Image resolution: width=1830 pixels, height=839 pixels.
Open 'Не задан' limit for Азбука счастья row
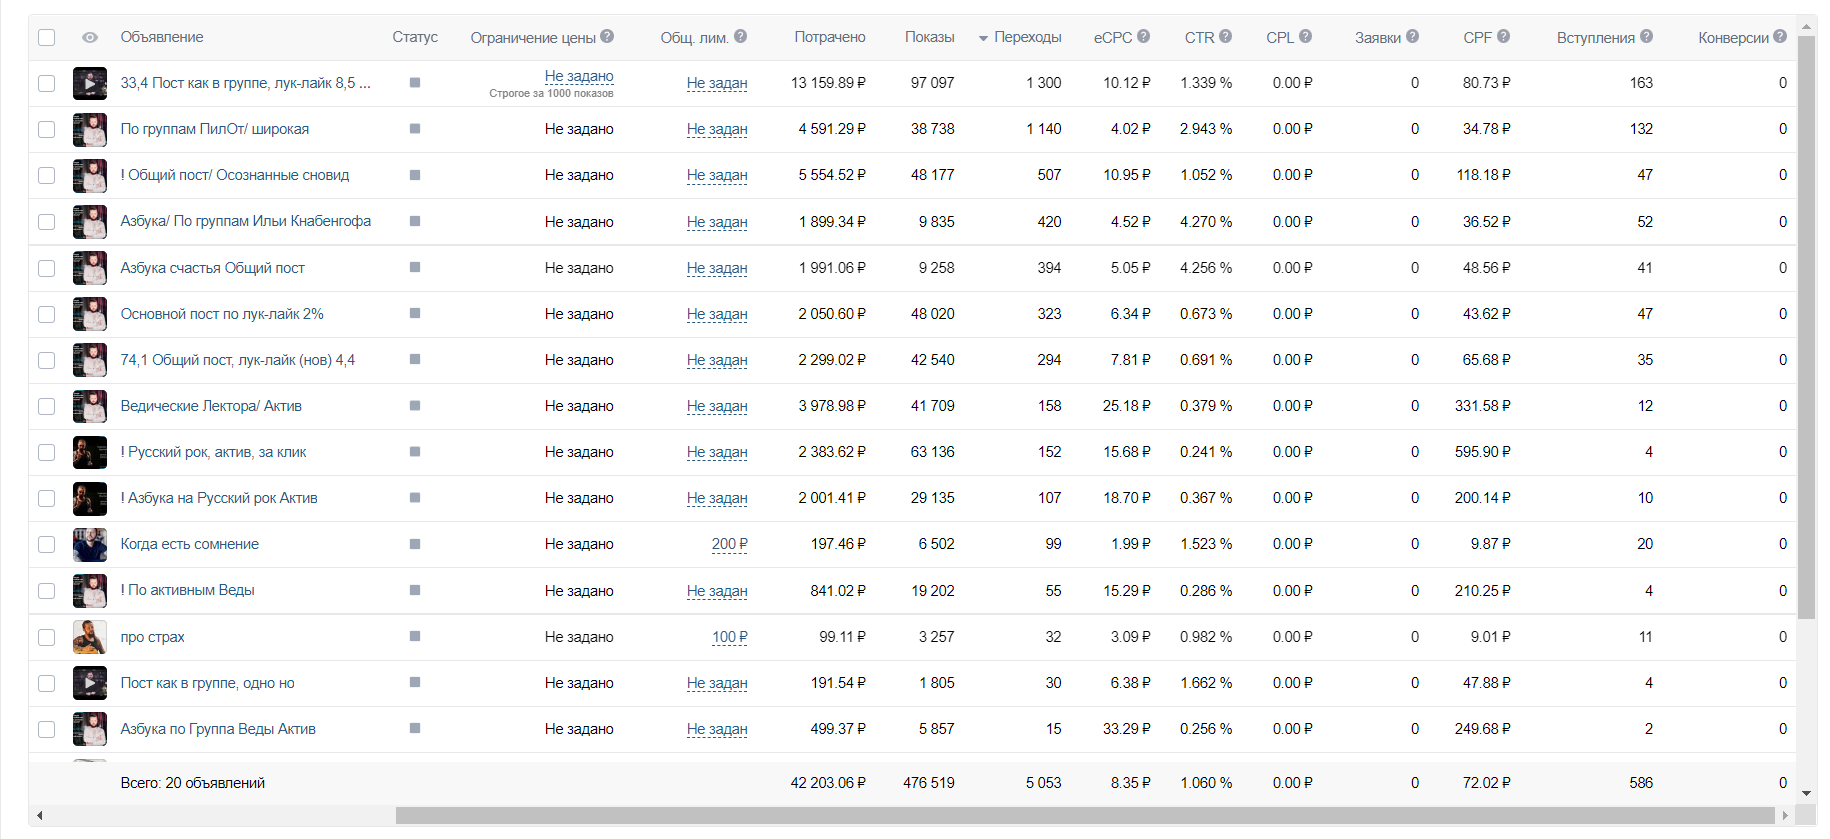[716, 268]
